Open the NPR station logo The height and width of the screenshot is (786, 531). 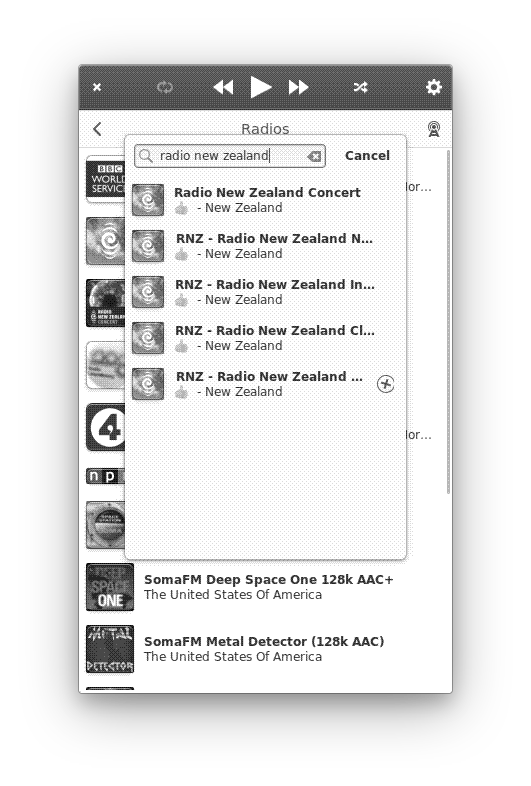[105, 476]
